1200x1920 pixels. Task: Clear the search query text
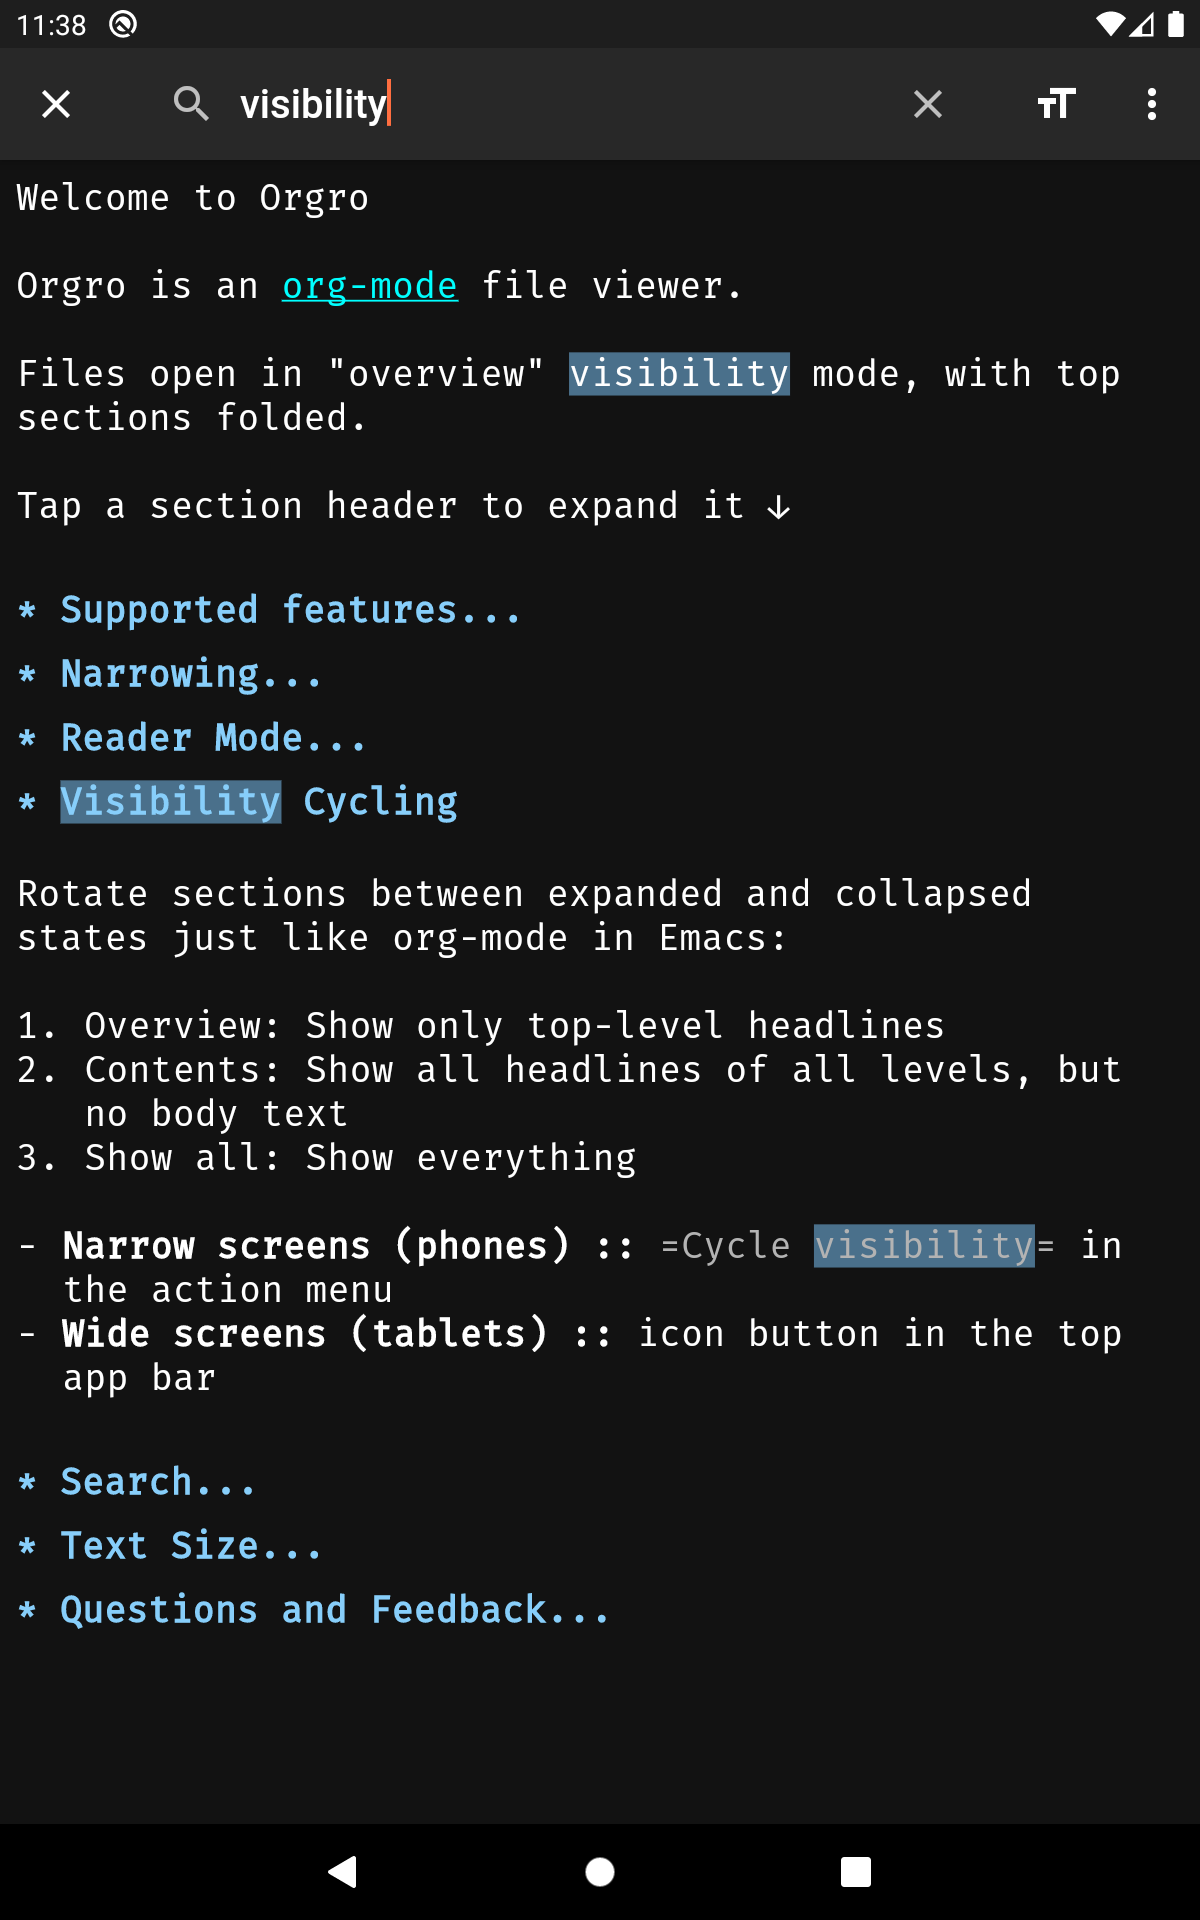tap(927, 104)
